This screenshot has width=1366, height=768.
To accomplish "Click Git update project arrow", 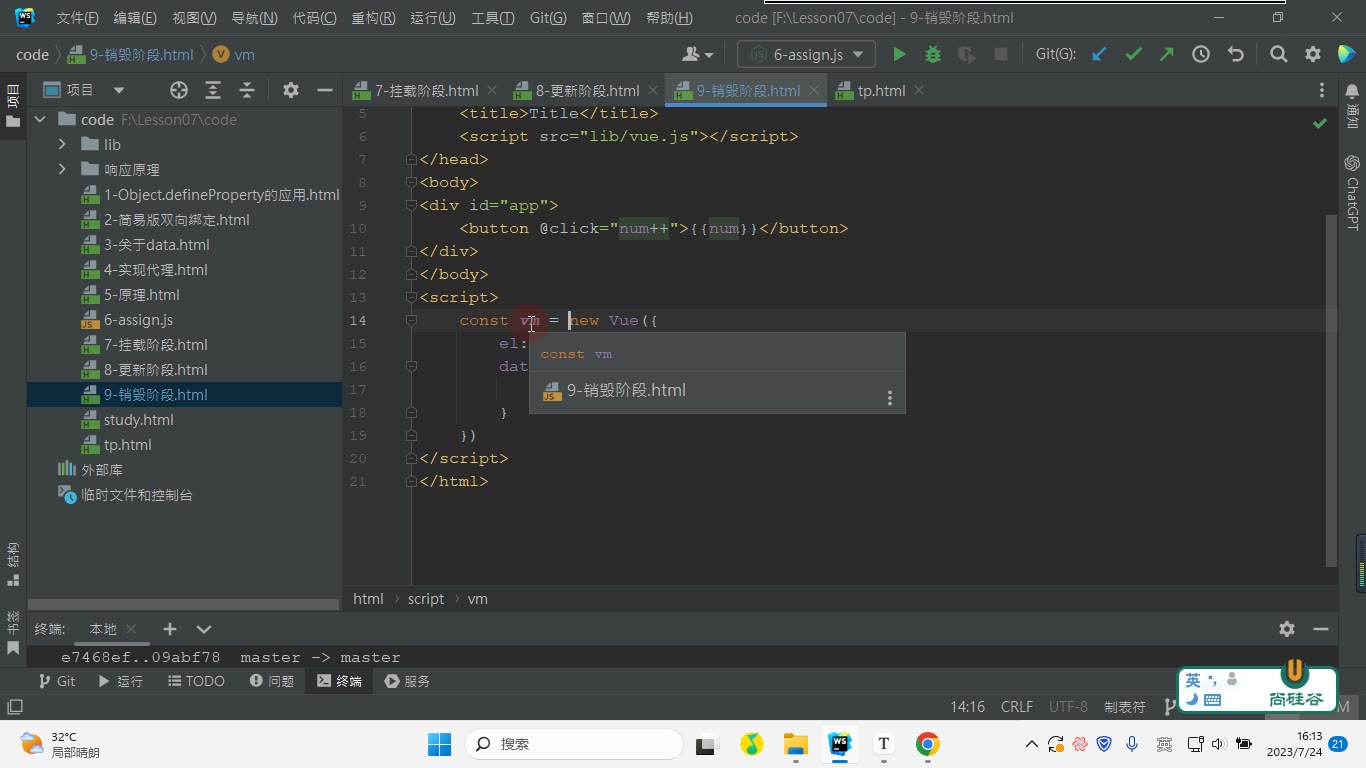I will pos(1099,54).
